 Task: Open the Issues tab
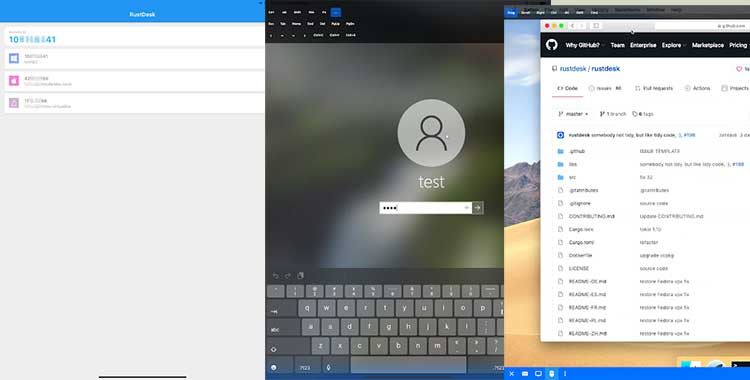tap(605, 88)
